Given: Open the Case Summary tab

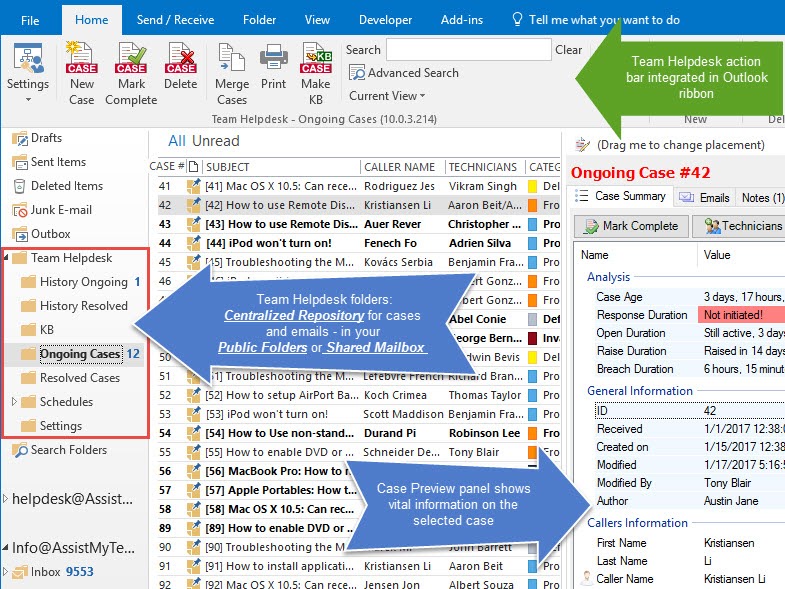Looking at the screenshot, I should point(621,196).
